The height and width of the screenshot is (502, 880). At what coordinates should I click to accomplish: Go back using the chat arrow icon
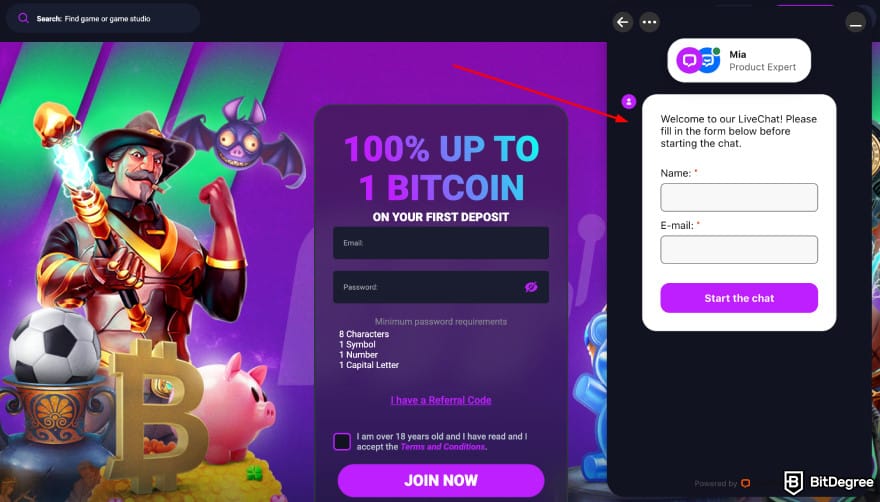click(x=622, y=22)
